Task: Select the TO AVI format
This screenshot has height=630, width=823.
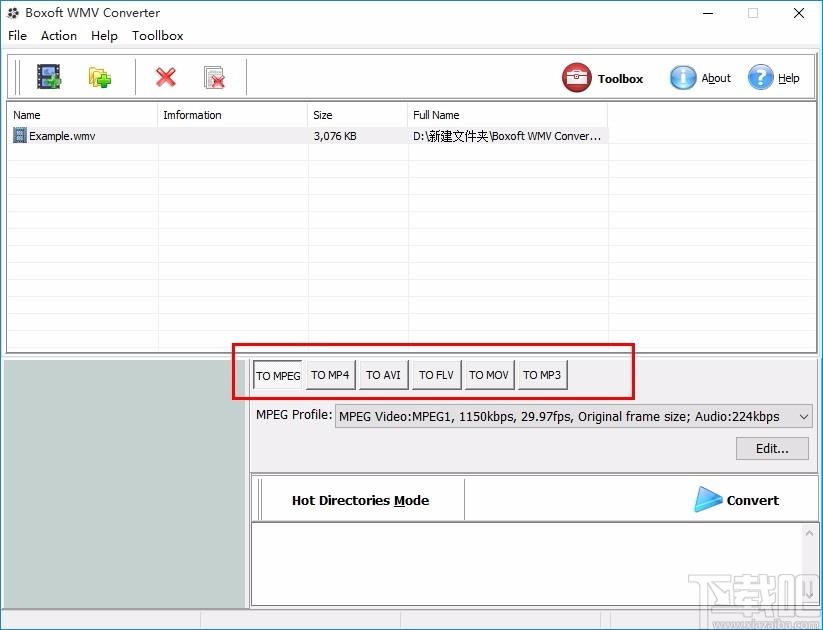Action: point(383,375)
